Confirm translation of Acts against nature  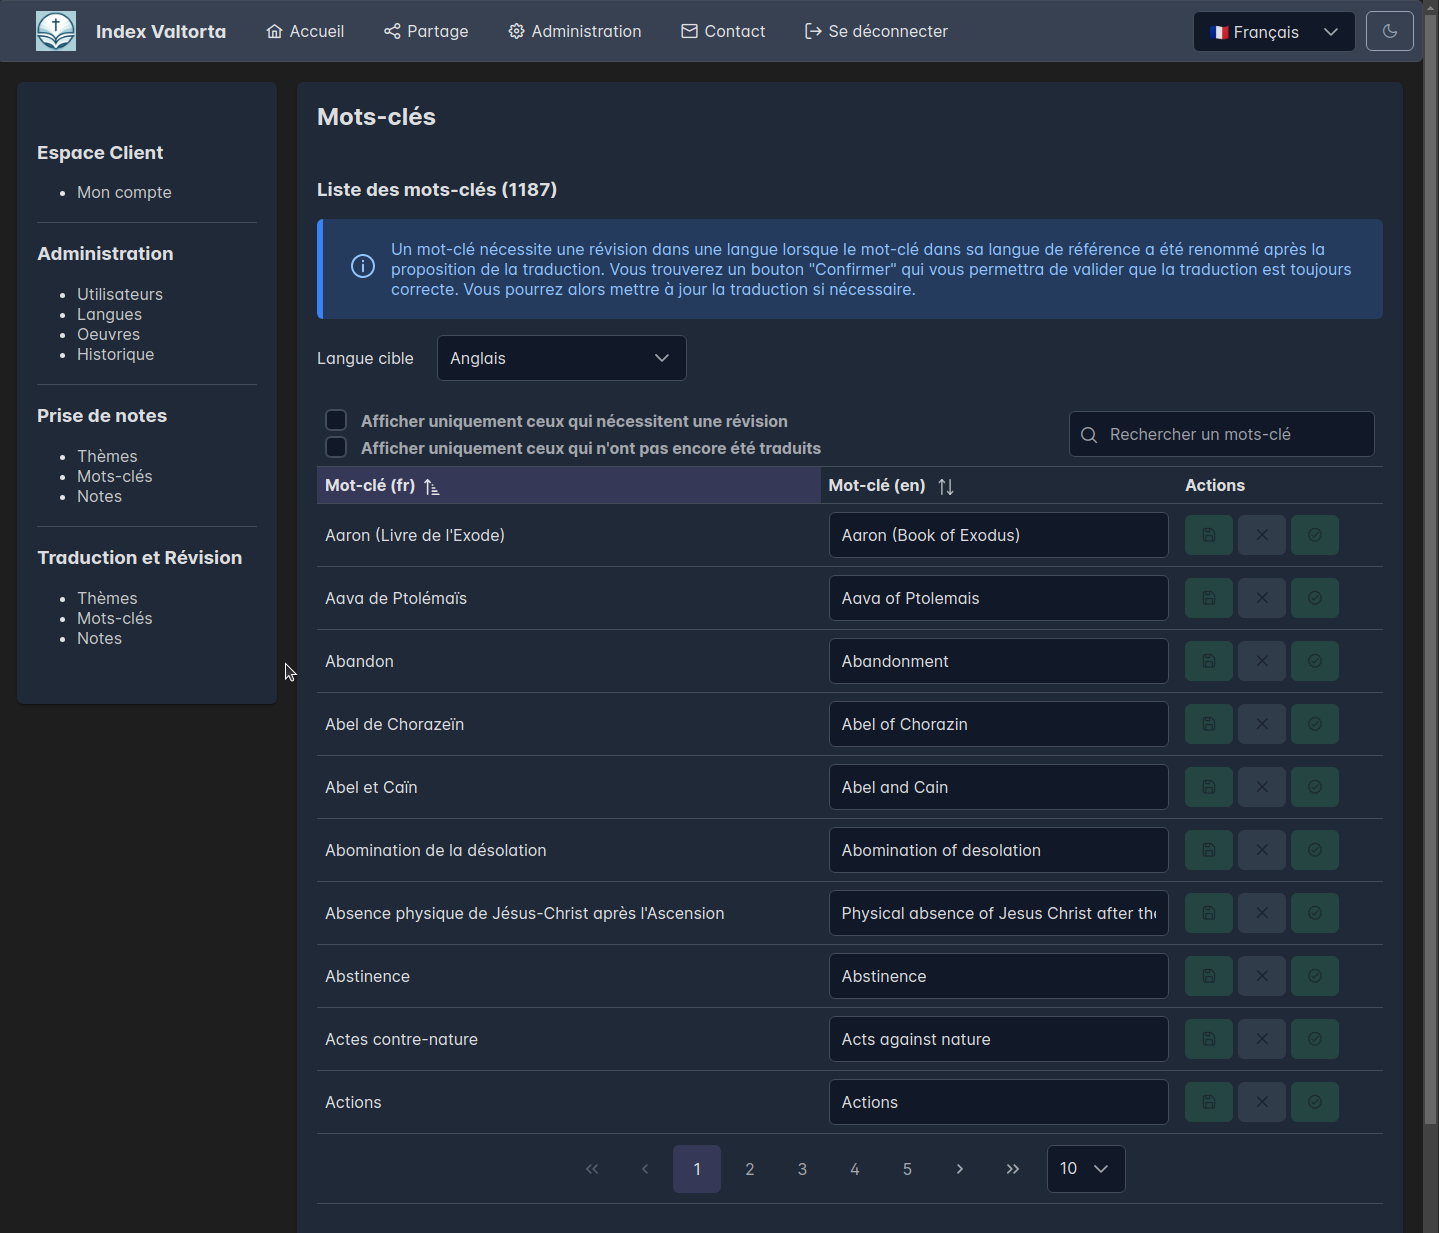(1314, 1039)
